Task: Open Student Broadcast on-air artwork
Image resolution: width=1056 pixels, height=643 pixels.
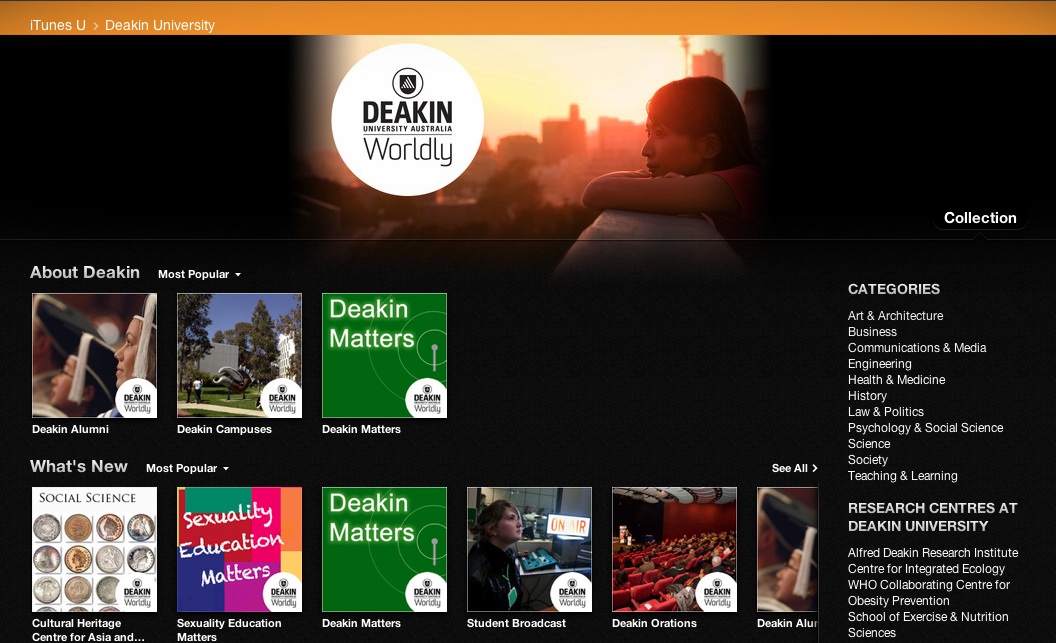Action: [x=529, y=549]
